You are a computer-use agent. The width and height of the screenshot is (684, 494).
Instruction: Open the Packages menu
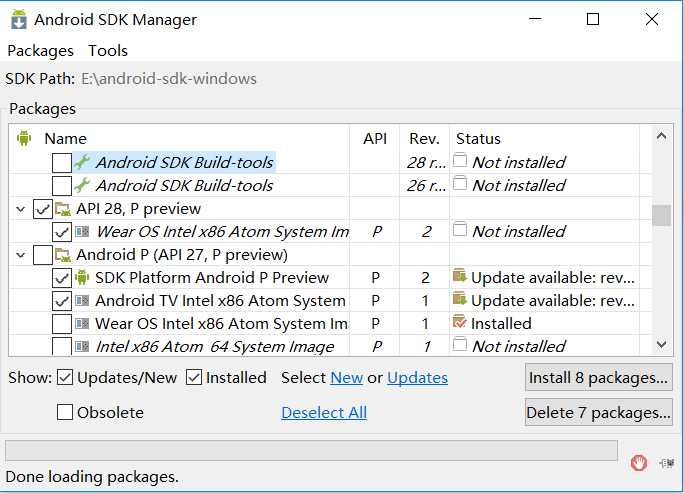41,51
